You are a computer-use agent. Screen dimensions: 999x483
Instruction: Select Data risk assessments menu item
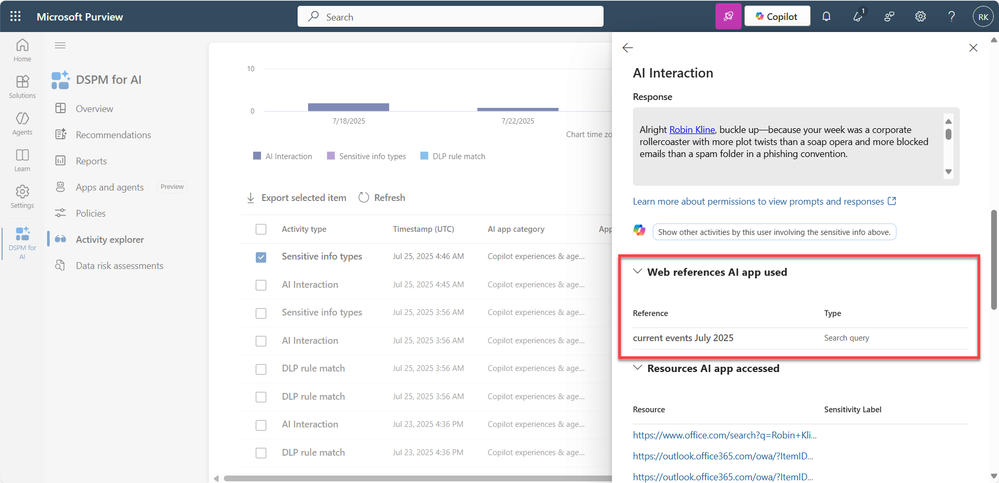pos(119,266)
